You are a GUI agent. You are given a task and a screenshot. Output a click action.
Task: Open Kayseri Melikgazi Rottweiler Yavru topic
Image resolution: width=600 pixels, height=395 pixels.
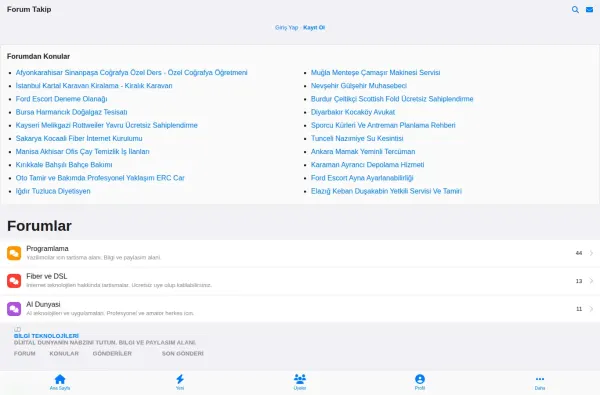pos(107,125)
